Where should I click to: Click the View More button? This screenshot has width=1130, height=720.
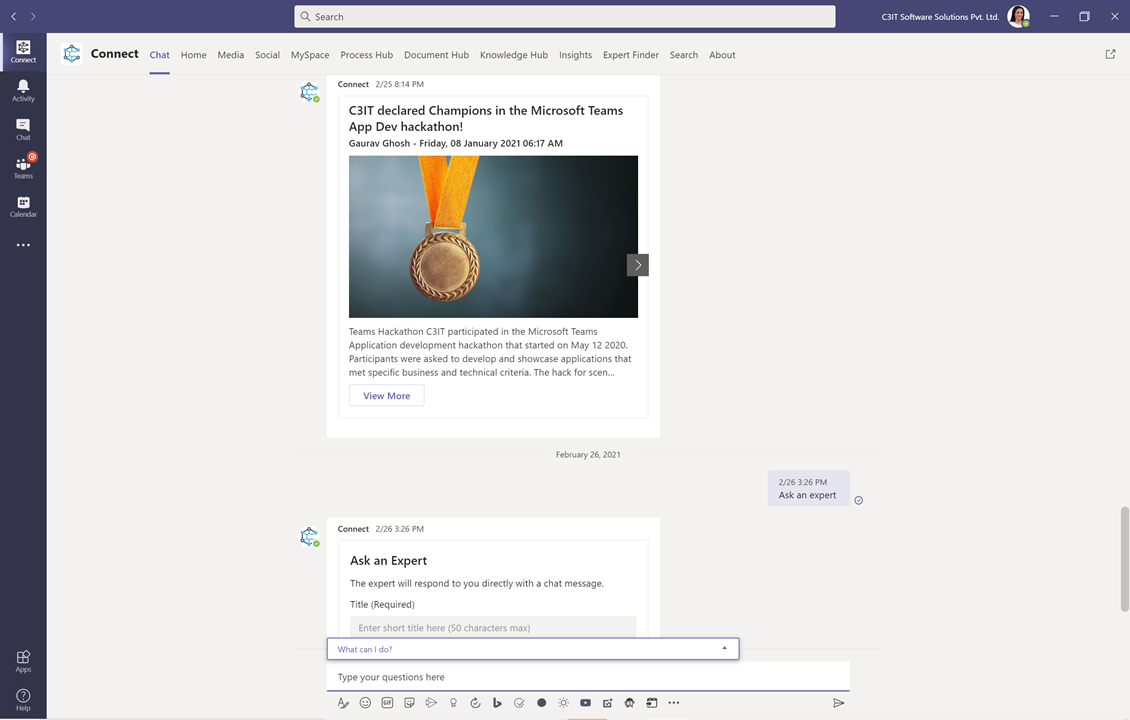click(386, 396)
